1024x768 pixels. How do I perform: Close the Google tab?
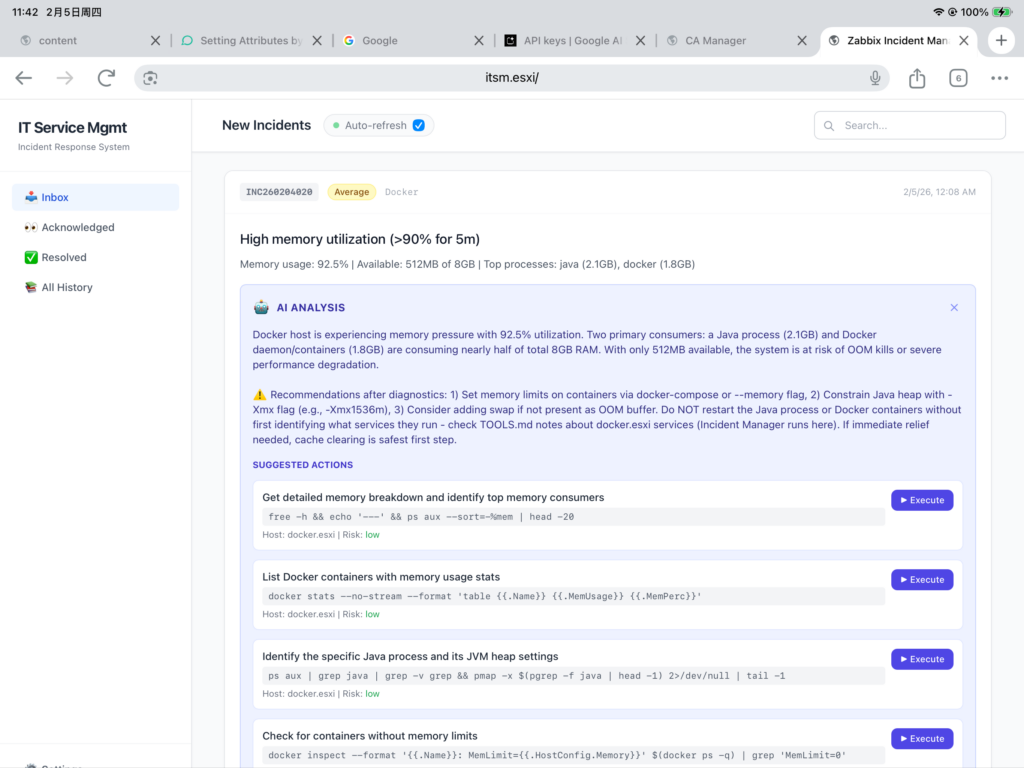pyautogui.click(x=479, y=41)
